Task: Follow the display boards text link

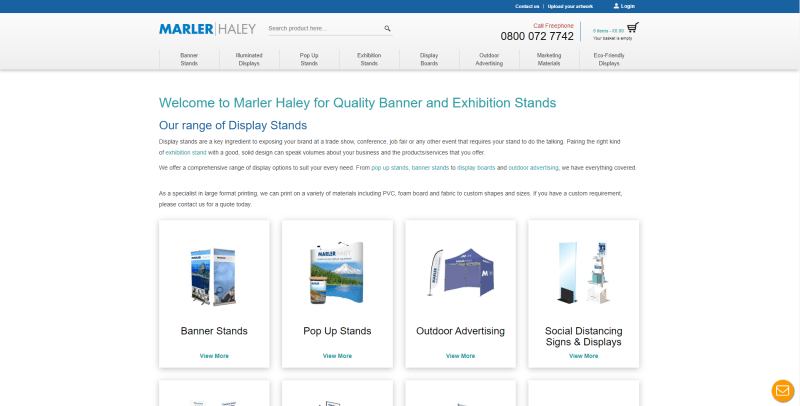Action: pos(476,168)
